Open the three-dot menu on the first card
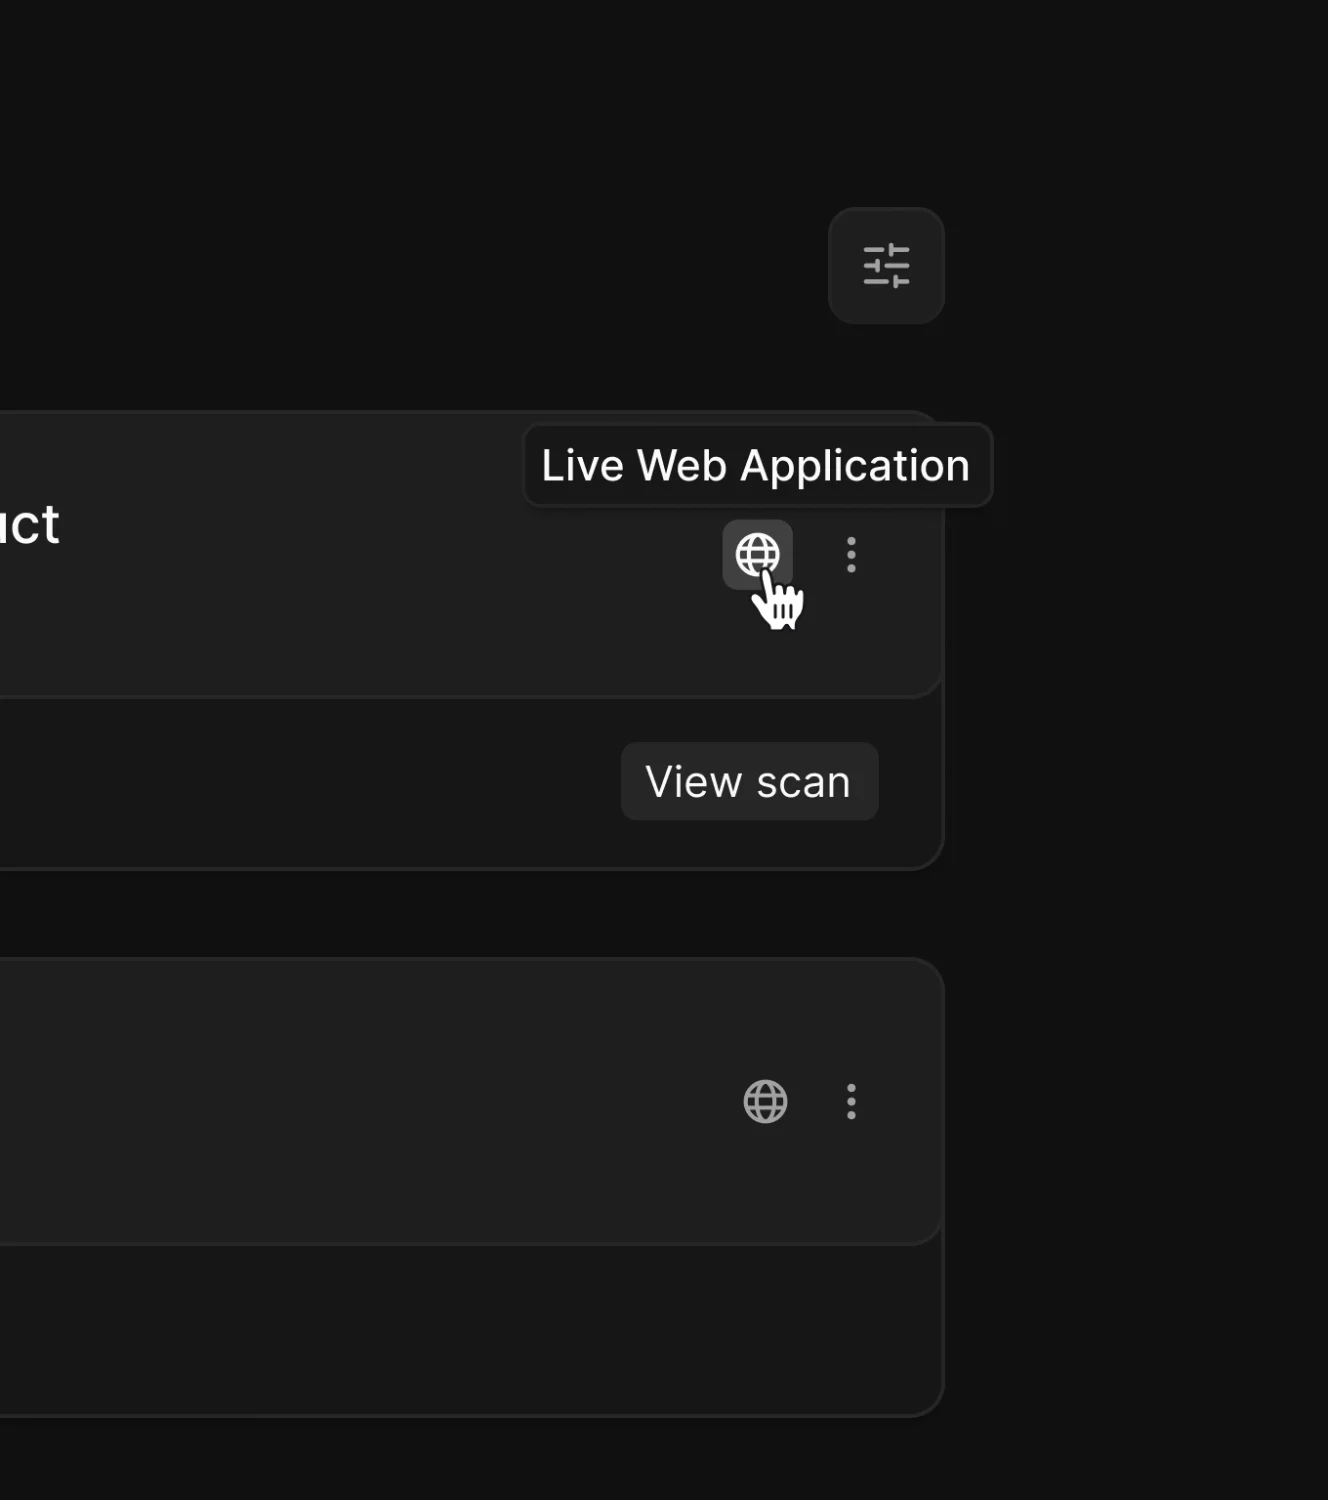The height and width of the screenshot is (1500, 1328). (x=851, y=555)
